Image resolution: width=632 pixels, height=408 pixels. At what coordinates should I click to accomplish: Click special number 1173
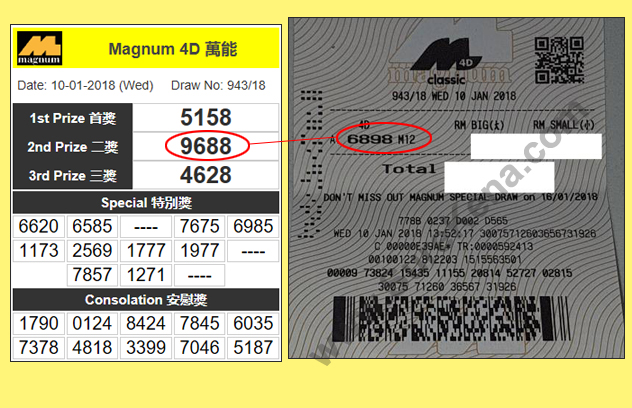[x=39, y=251]
